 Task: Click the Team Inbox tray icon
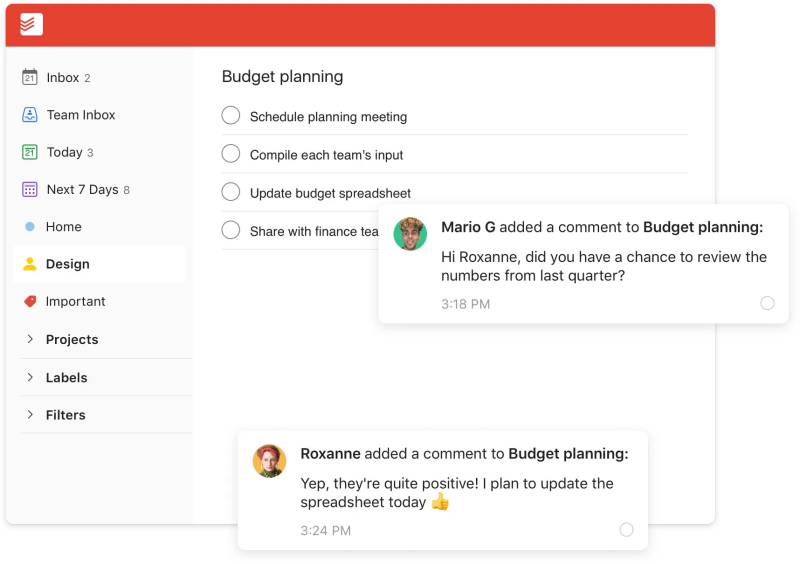click(x=30, y=114)
